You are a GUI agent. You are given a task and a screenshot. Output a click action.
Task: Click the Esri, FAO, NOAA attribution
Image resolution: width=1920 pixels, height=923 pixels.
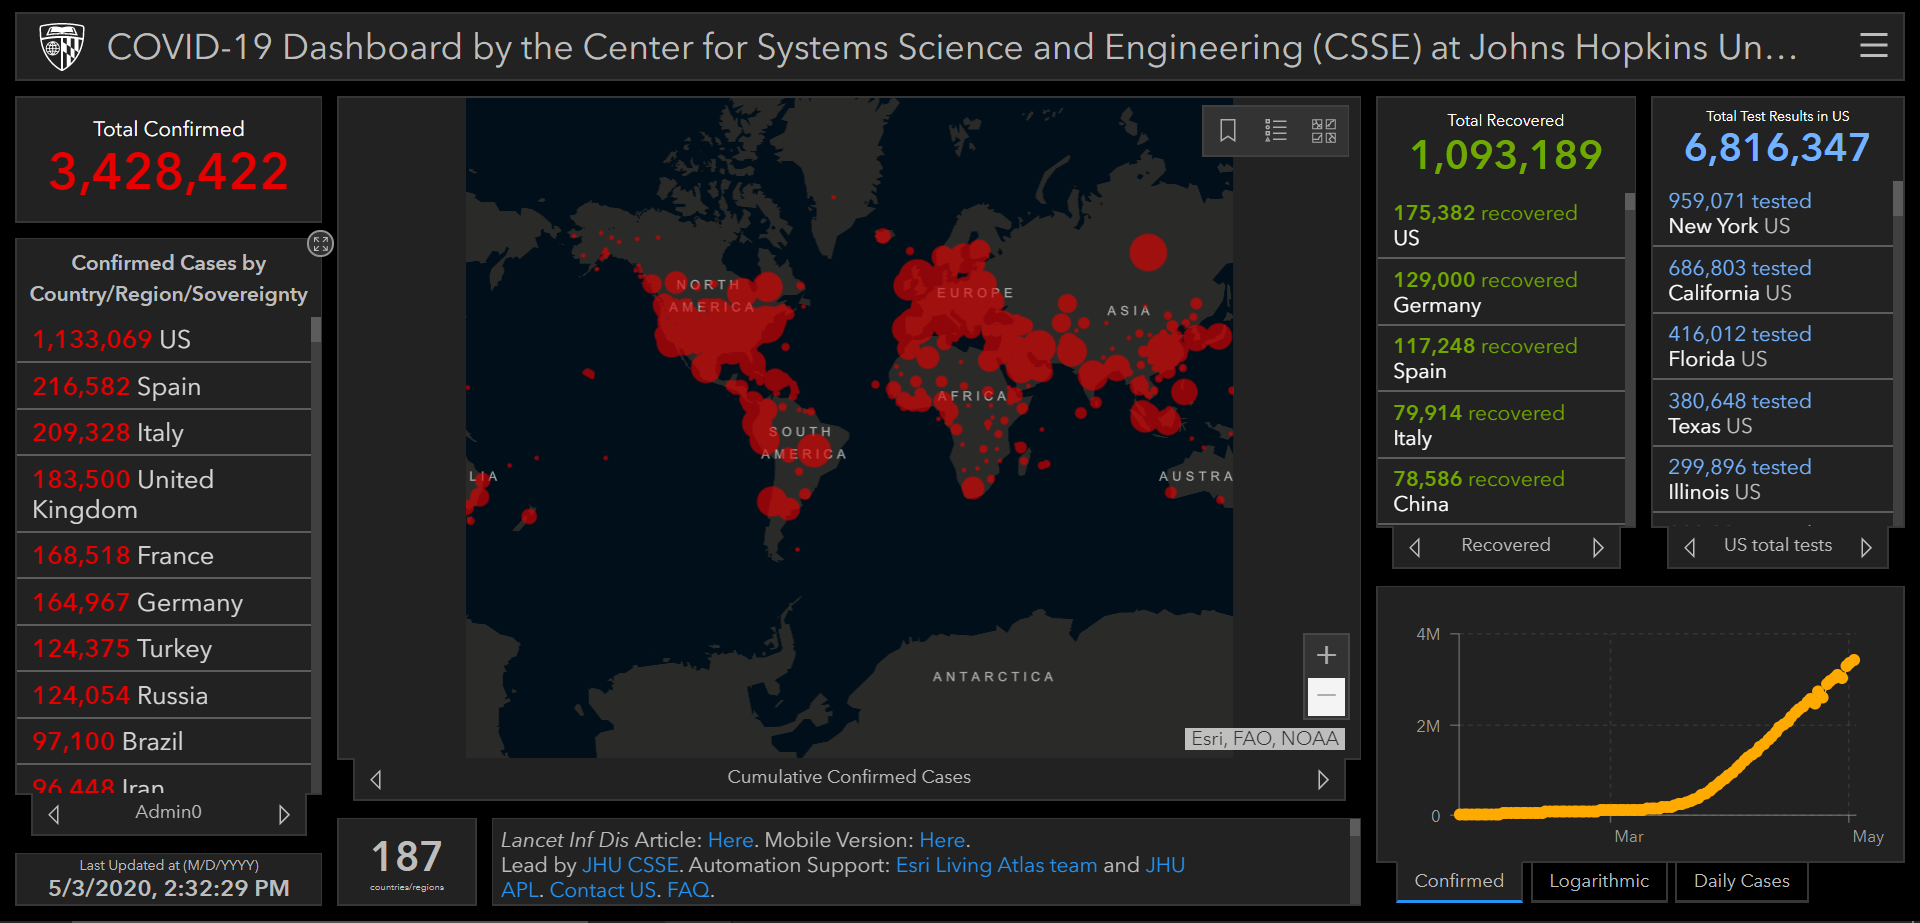[1265, 739]
